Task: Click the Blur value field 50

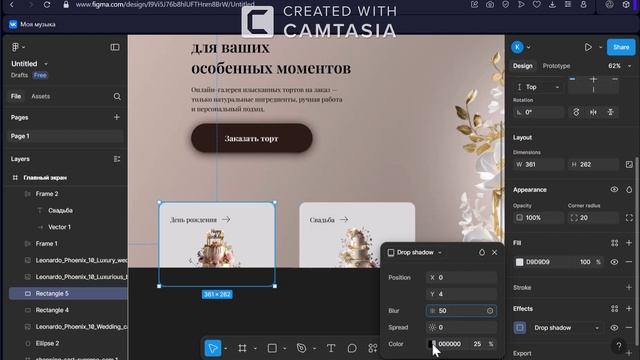Action: coord(461,311)
